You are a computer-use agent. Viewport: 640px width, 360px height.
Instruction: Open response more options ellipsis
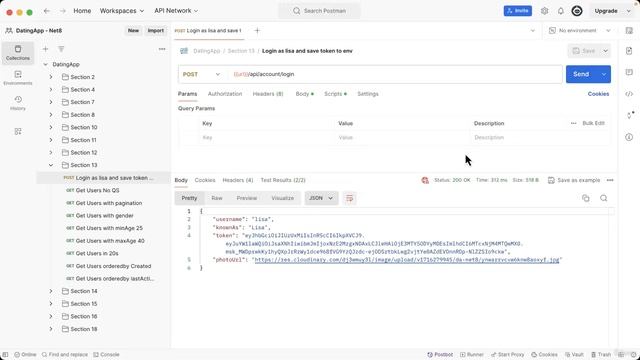pyautogui.click(x=610, y=180)
